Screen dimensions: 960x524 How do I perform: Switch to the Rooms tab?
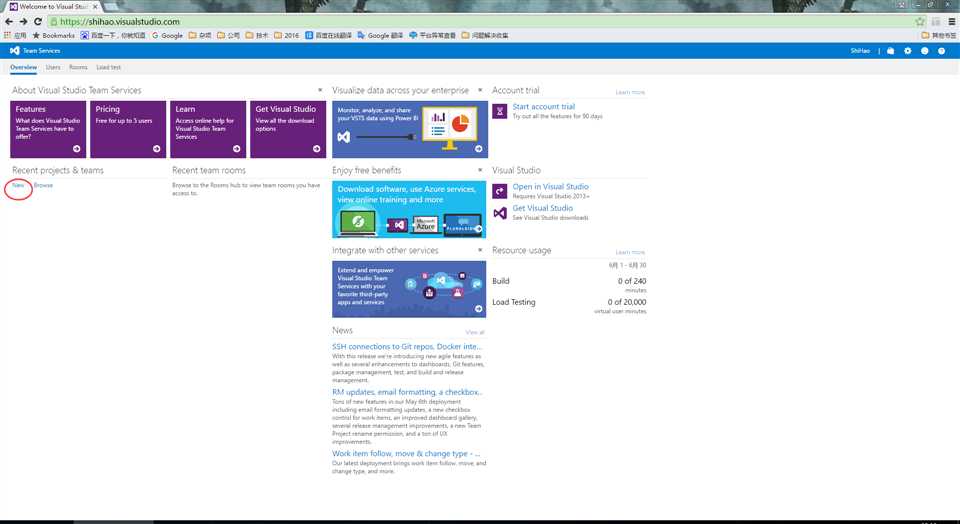click(x=78, y=67)
